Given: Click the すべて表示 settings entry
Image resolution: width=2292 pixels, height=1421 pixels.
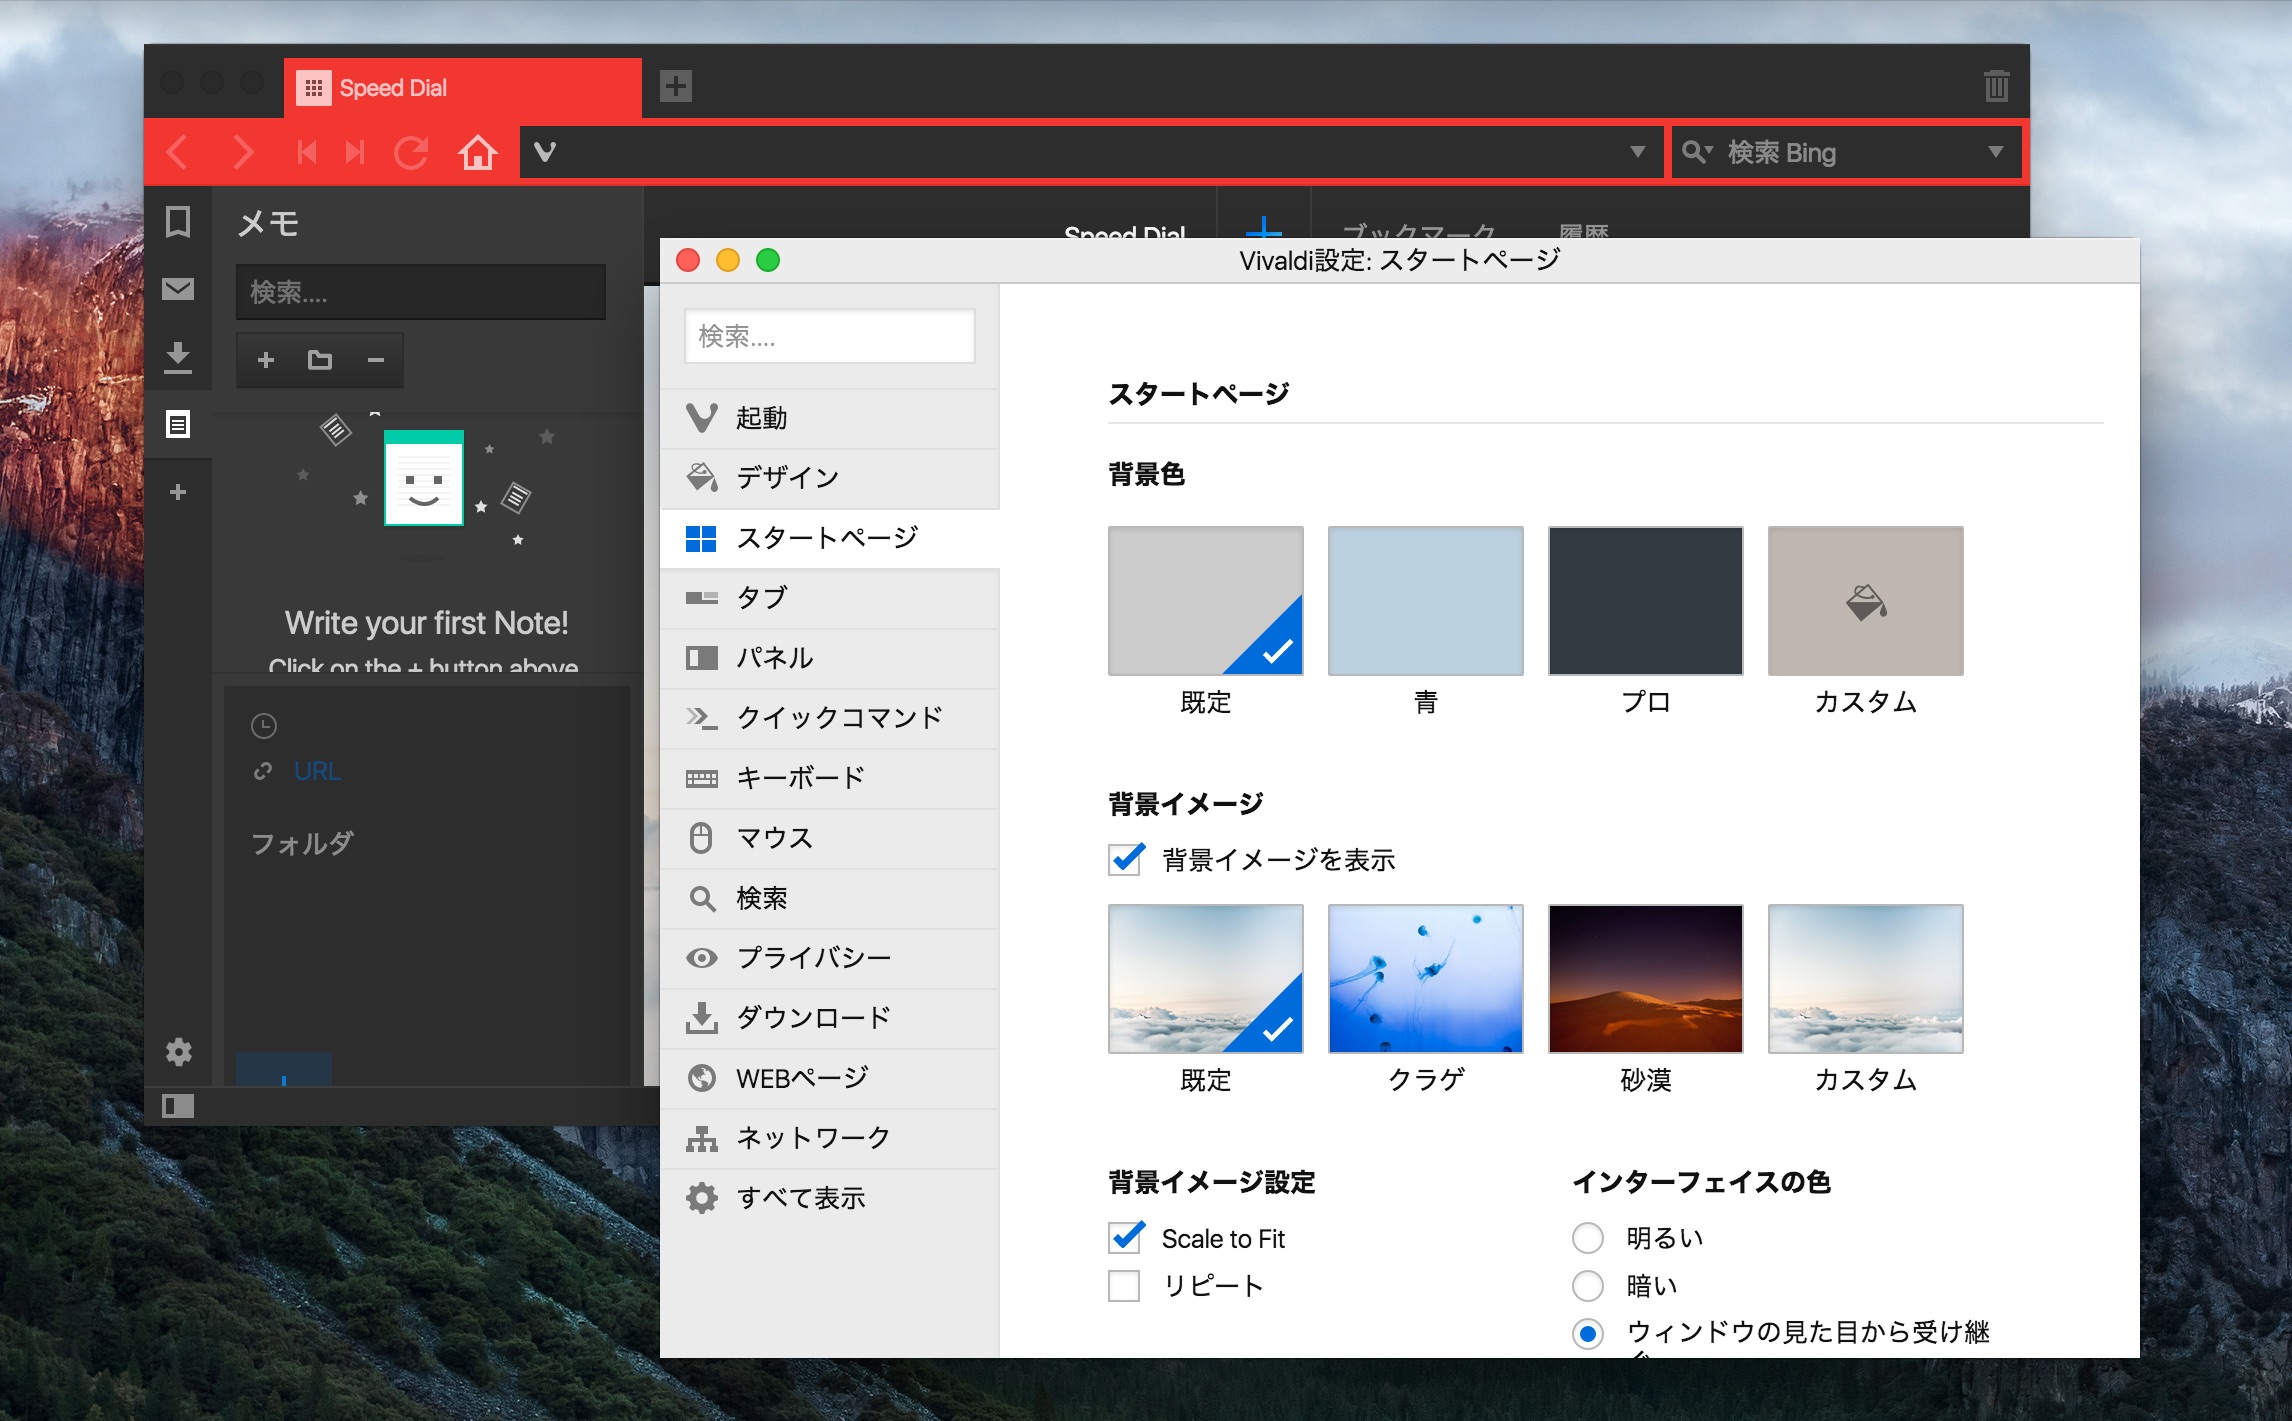Looking at the screenshot, I should tap(800, 1198).
